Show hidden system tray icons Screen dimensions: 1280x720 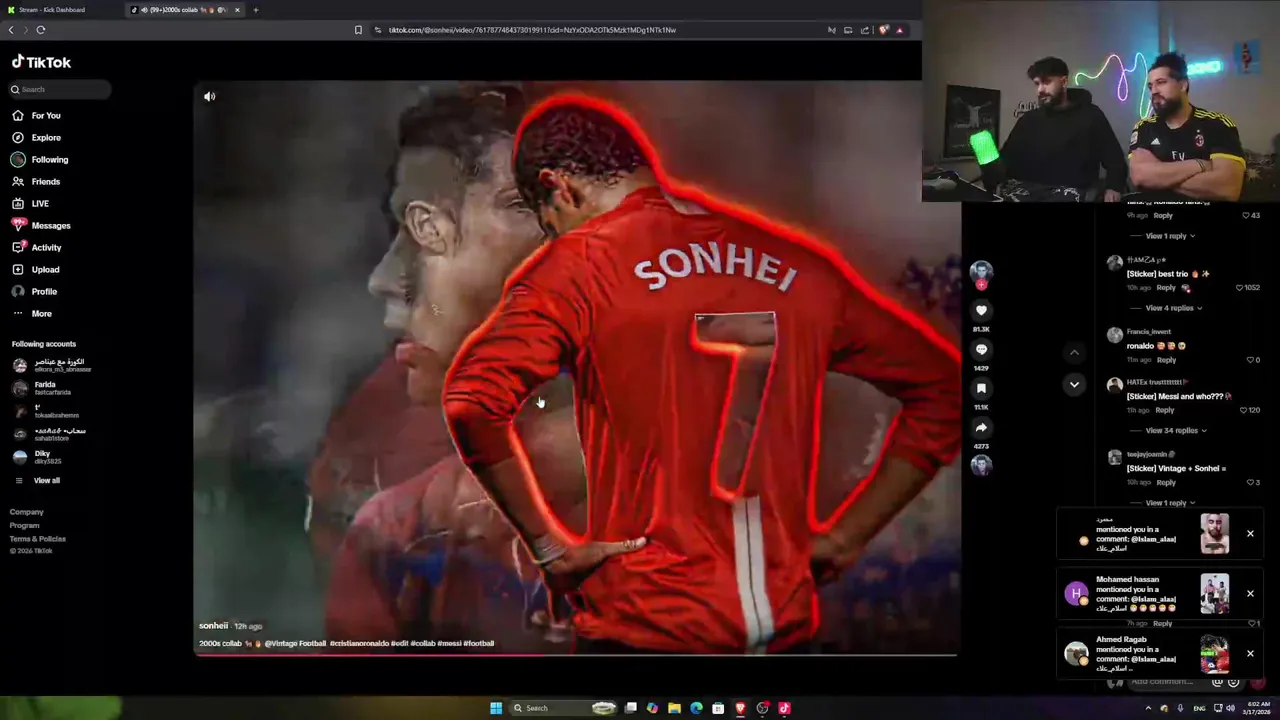[x=1148, y=708]
